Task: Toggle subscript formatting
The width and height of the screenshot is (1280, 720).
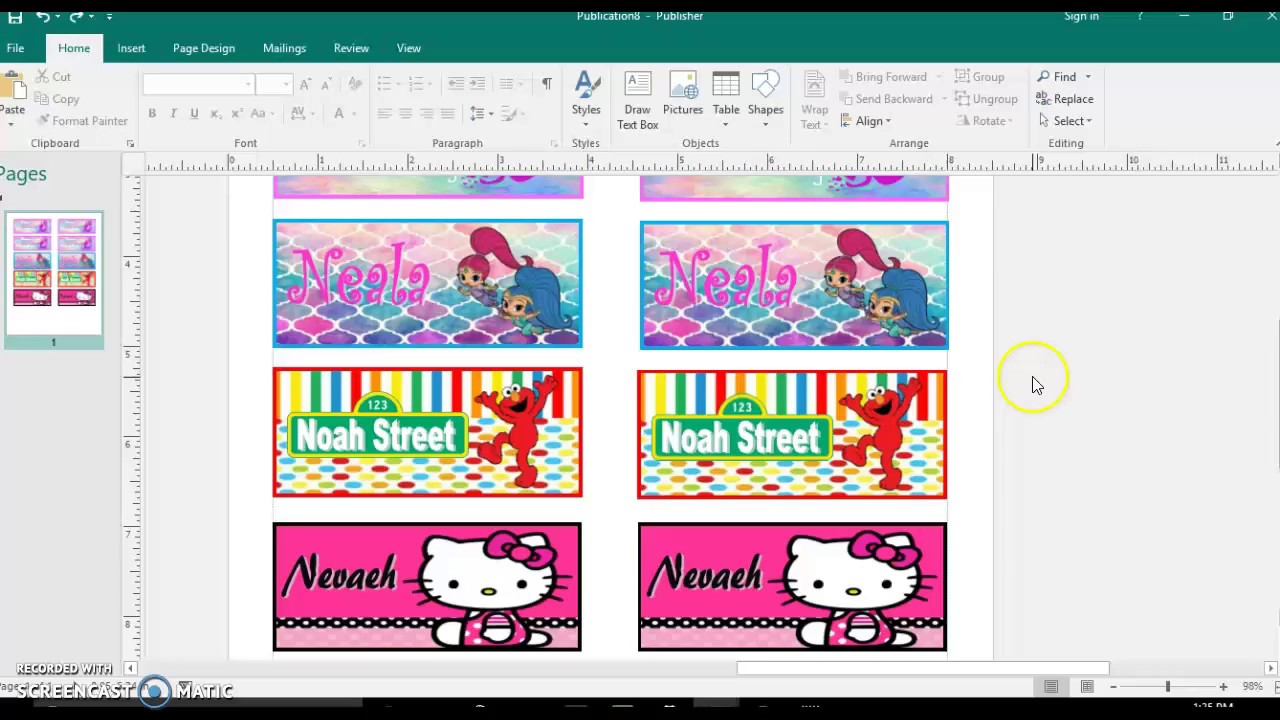Action: click(215, 114)
